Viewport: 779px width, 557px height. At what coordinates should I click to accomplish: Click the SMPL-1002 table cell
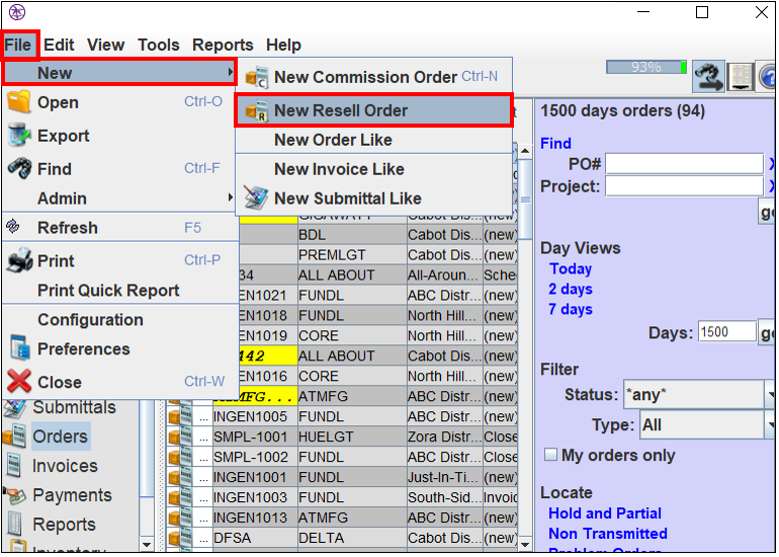[x=255, y=457]
